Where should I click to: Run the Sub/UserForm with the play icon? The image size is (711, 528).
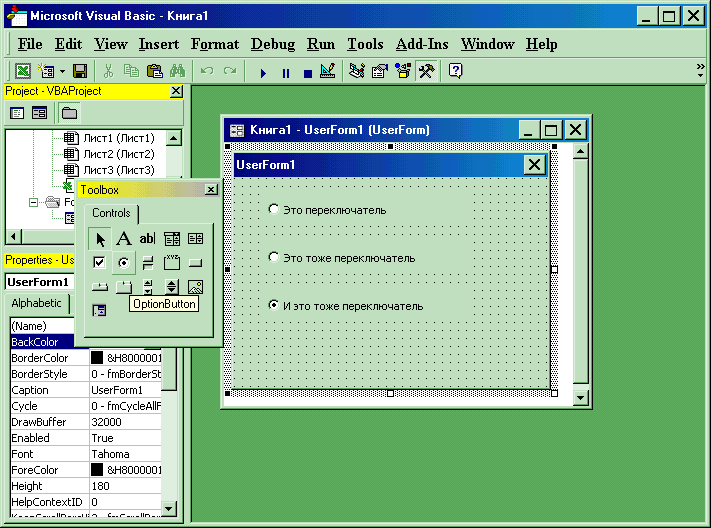(x=263, y=73)
